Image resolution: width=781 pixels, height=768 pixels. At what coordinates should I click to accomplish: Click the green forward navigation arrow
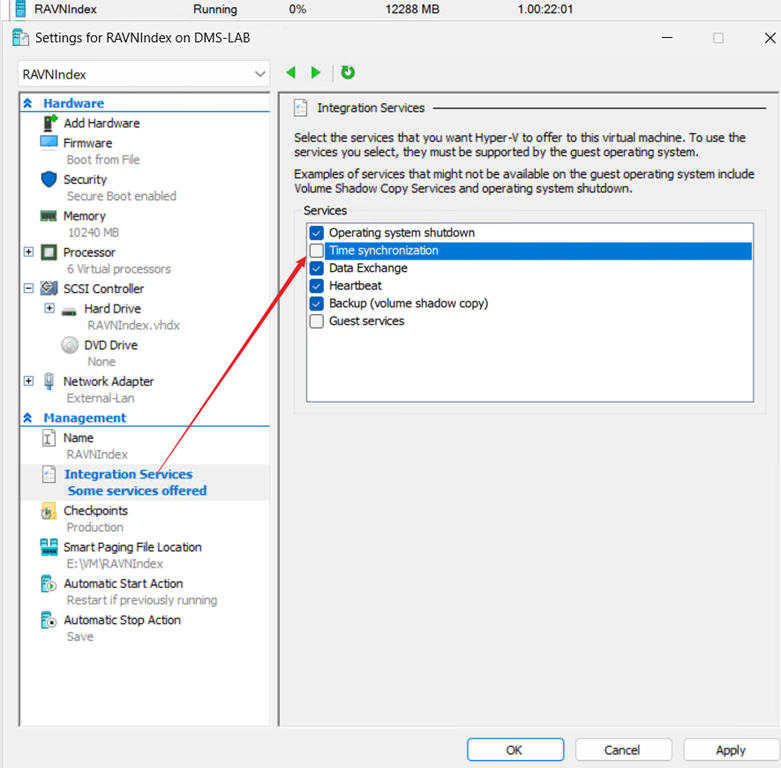click(x=315, y=73)
